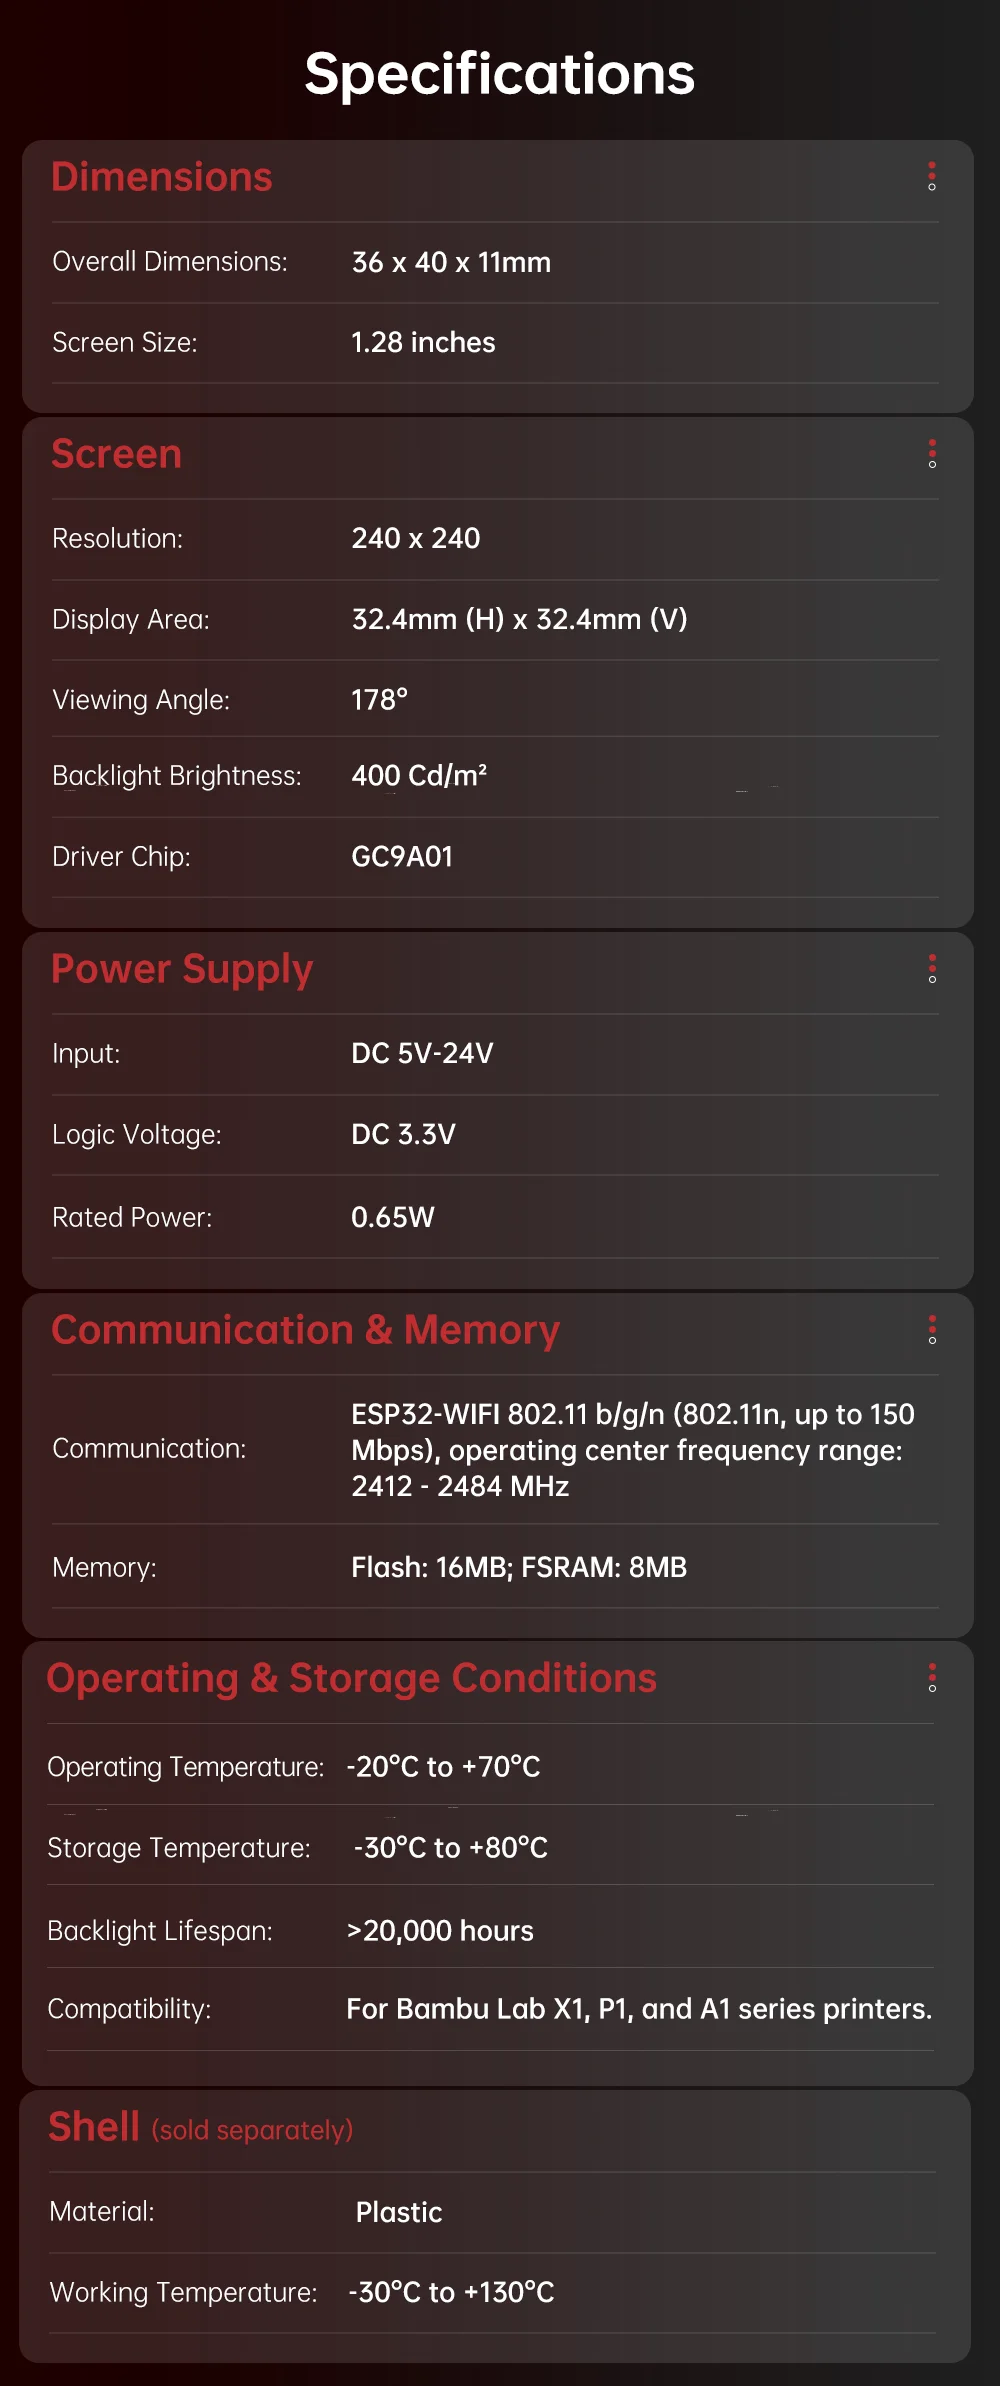Click the Shell section heading
This screenshot has width=1000, height=2386.
tap(94, 2127)
